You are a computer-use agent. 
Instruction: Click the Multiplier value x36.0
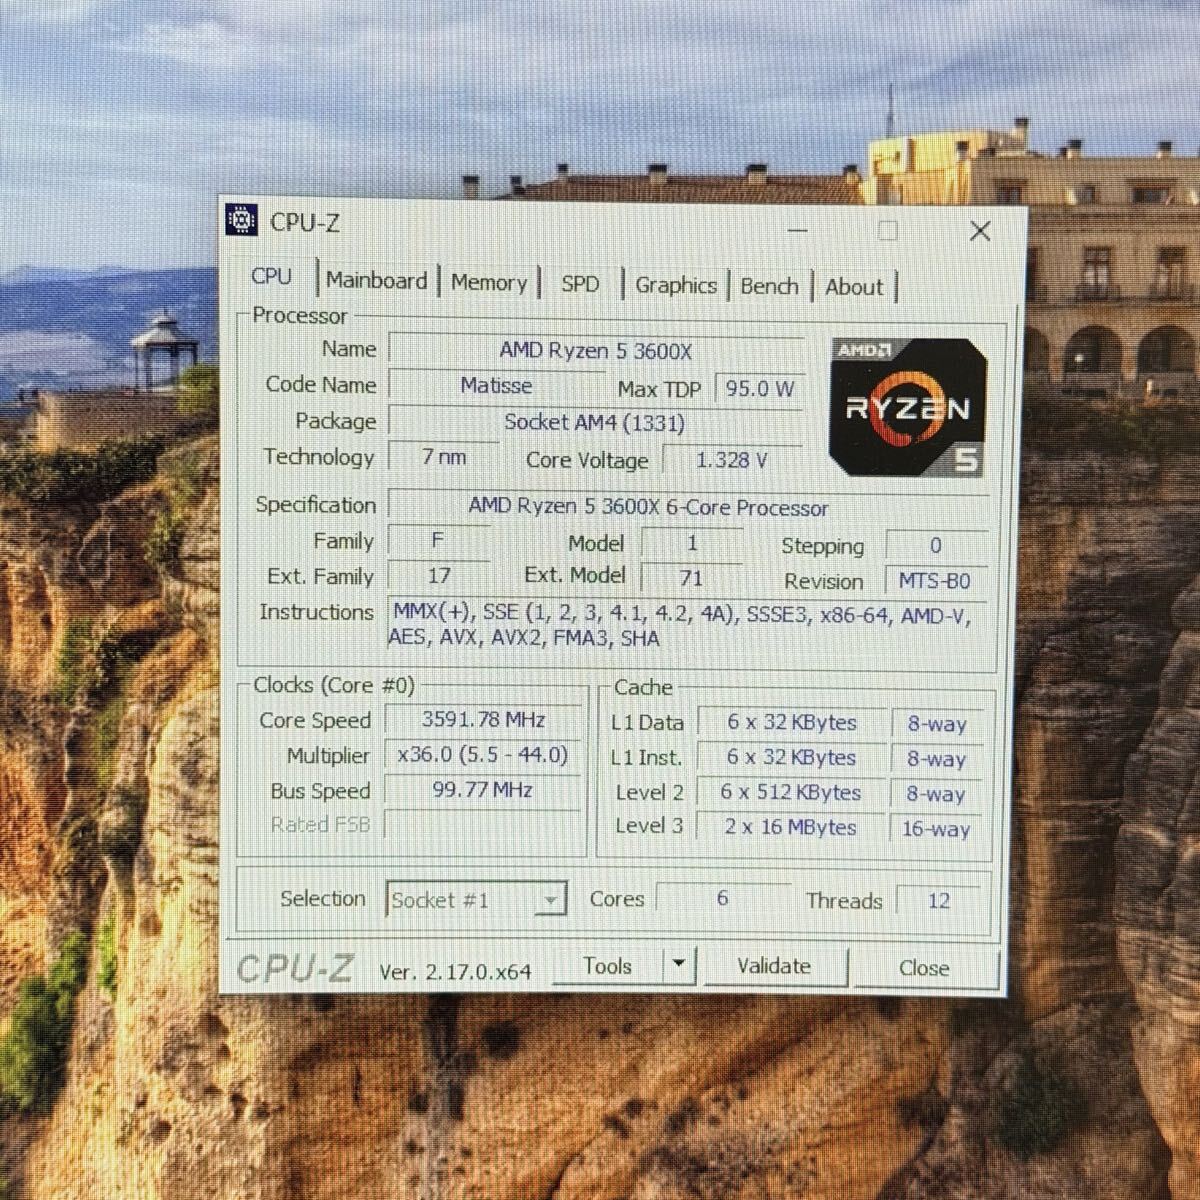click(x=483, y=755)
